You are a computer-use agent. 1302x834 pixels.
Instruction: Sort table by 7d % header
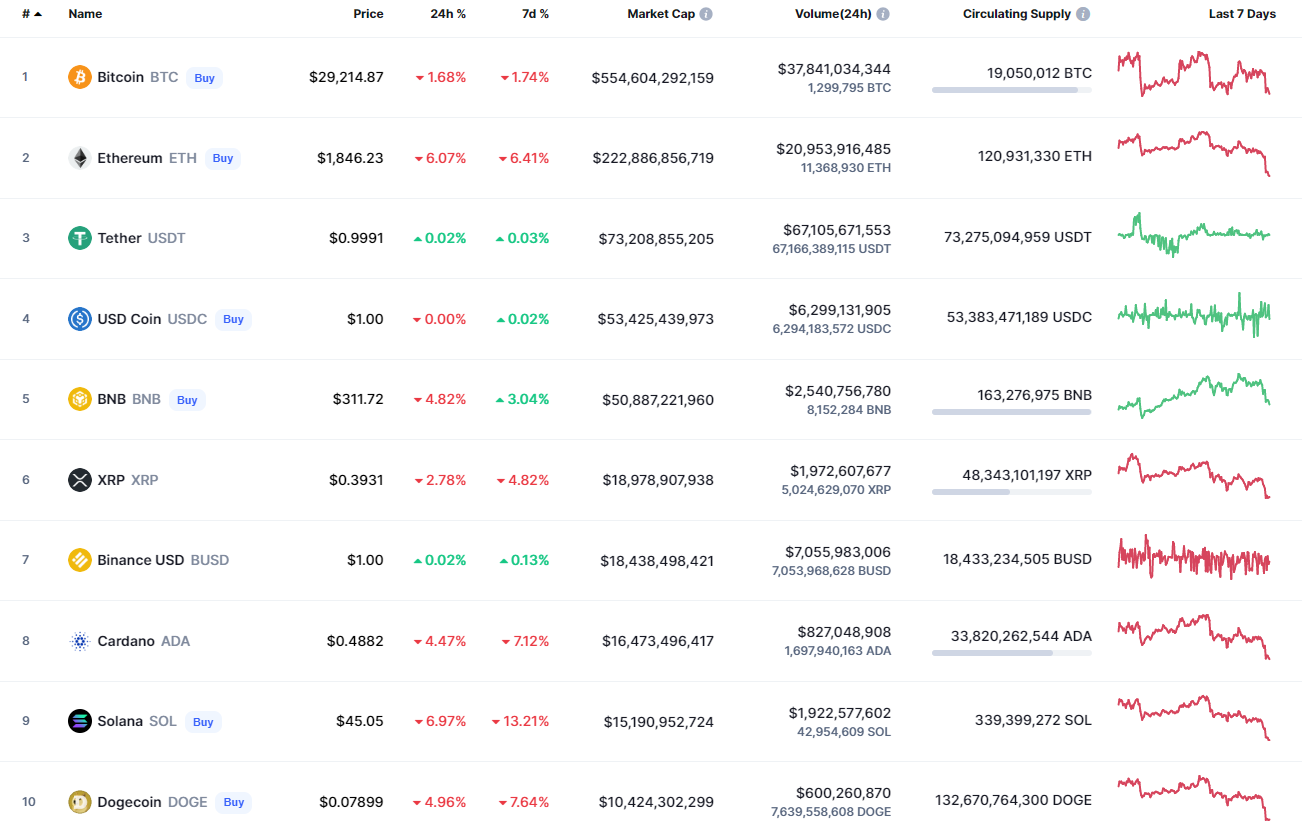click(535, 14)
